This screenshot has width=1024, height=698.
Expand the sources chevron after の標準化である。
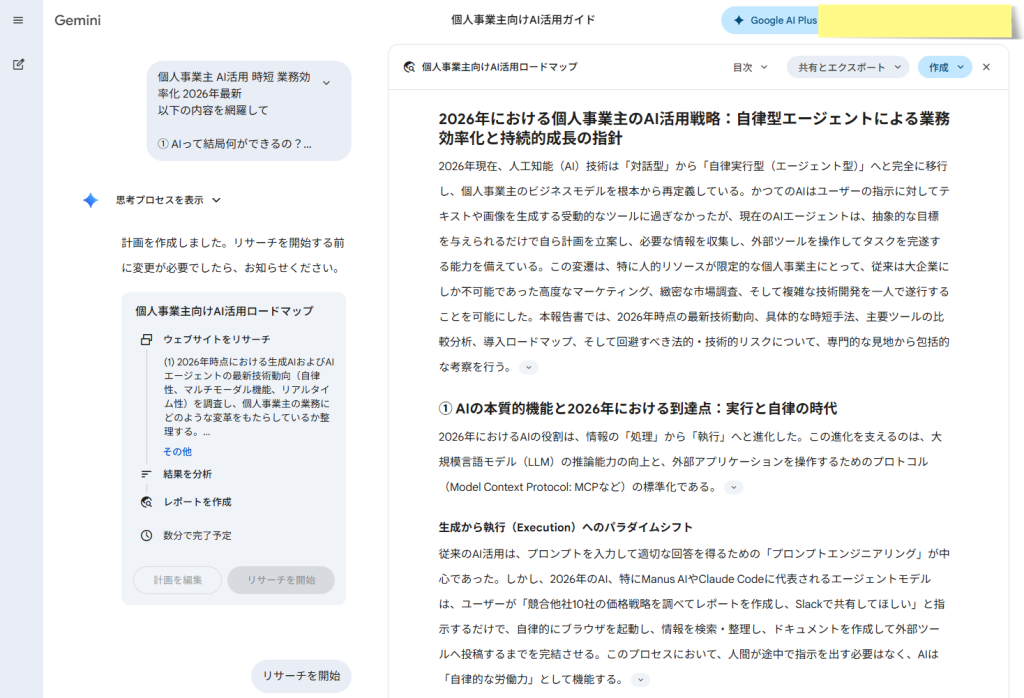734,487
